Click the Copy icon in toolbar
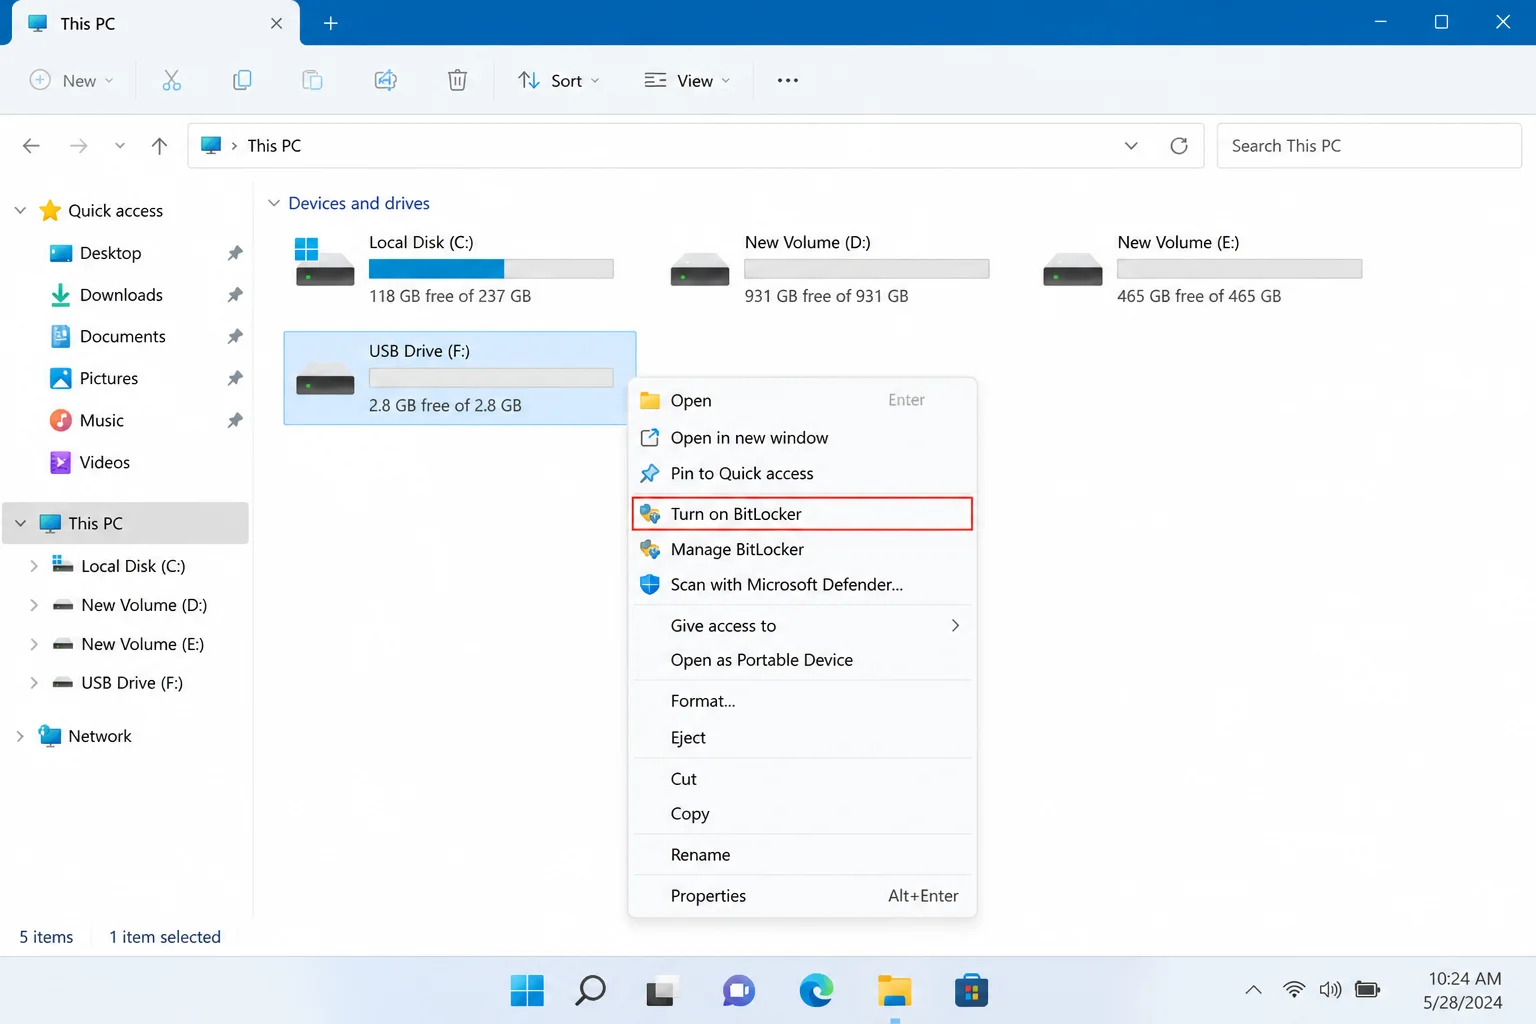Screen dimensions: 1536x1024 click(242, 80)
